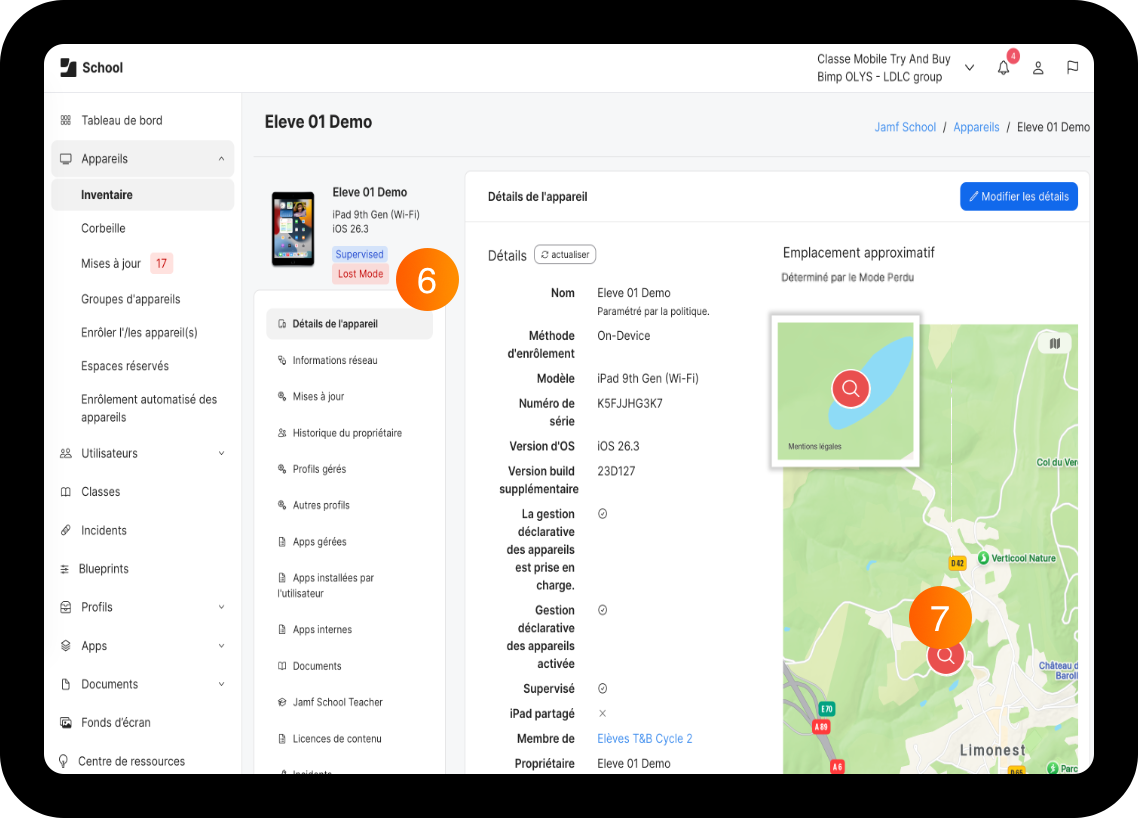
Task: Expand the Utilisateurs sidebar section
Action: coord(221,454)
